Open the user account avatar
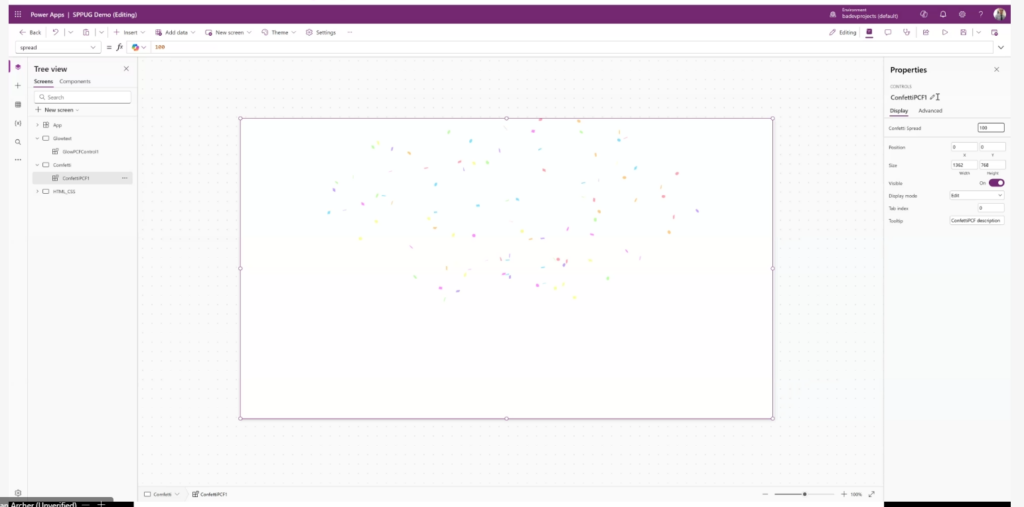Screen dimensions: 1024x507 (x=1000, y=14)
